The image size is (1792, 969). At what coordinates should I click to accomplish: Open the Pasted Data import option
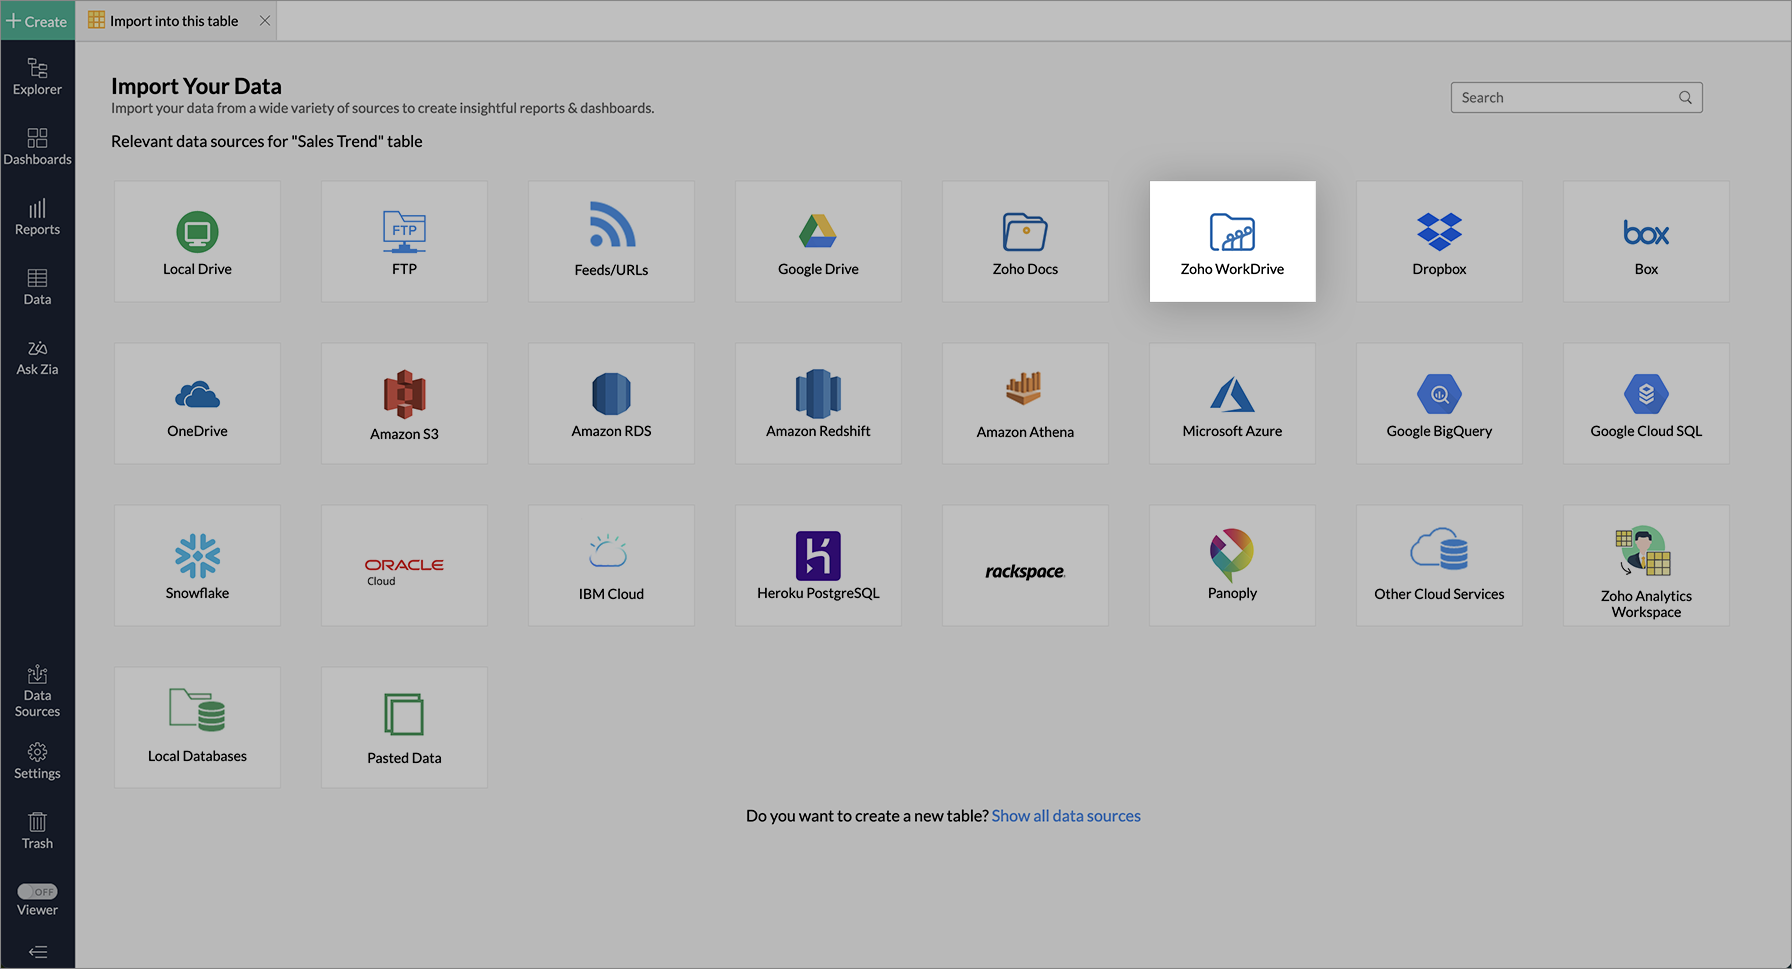(x=404, y=727)
